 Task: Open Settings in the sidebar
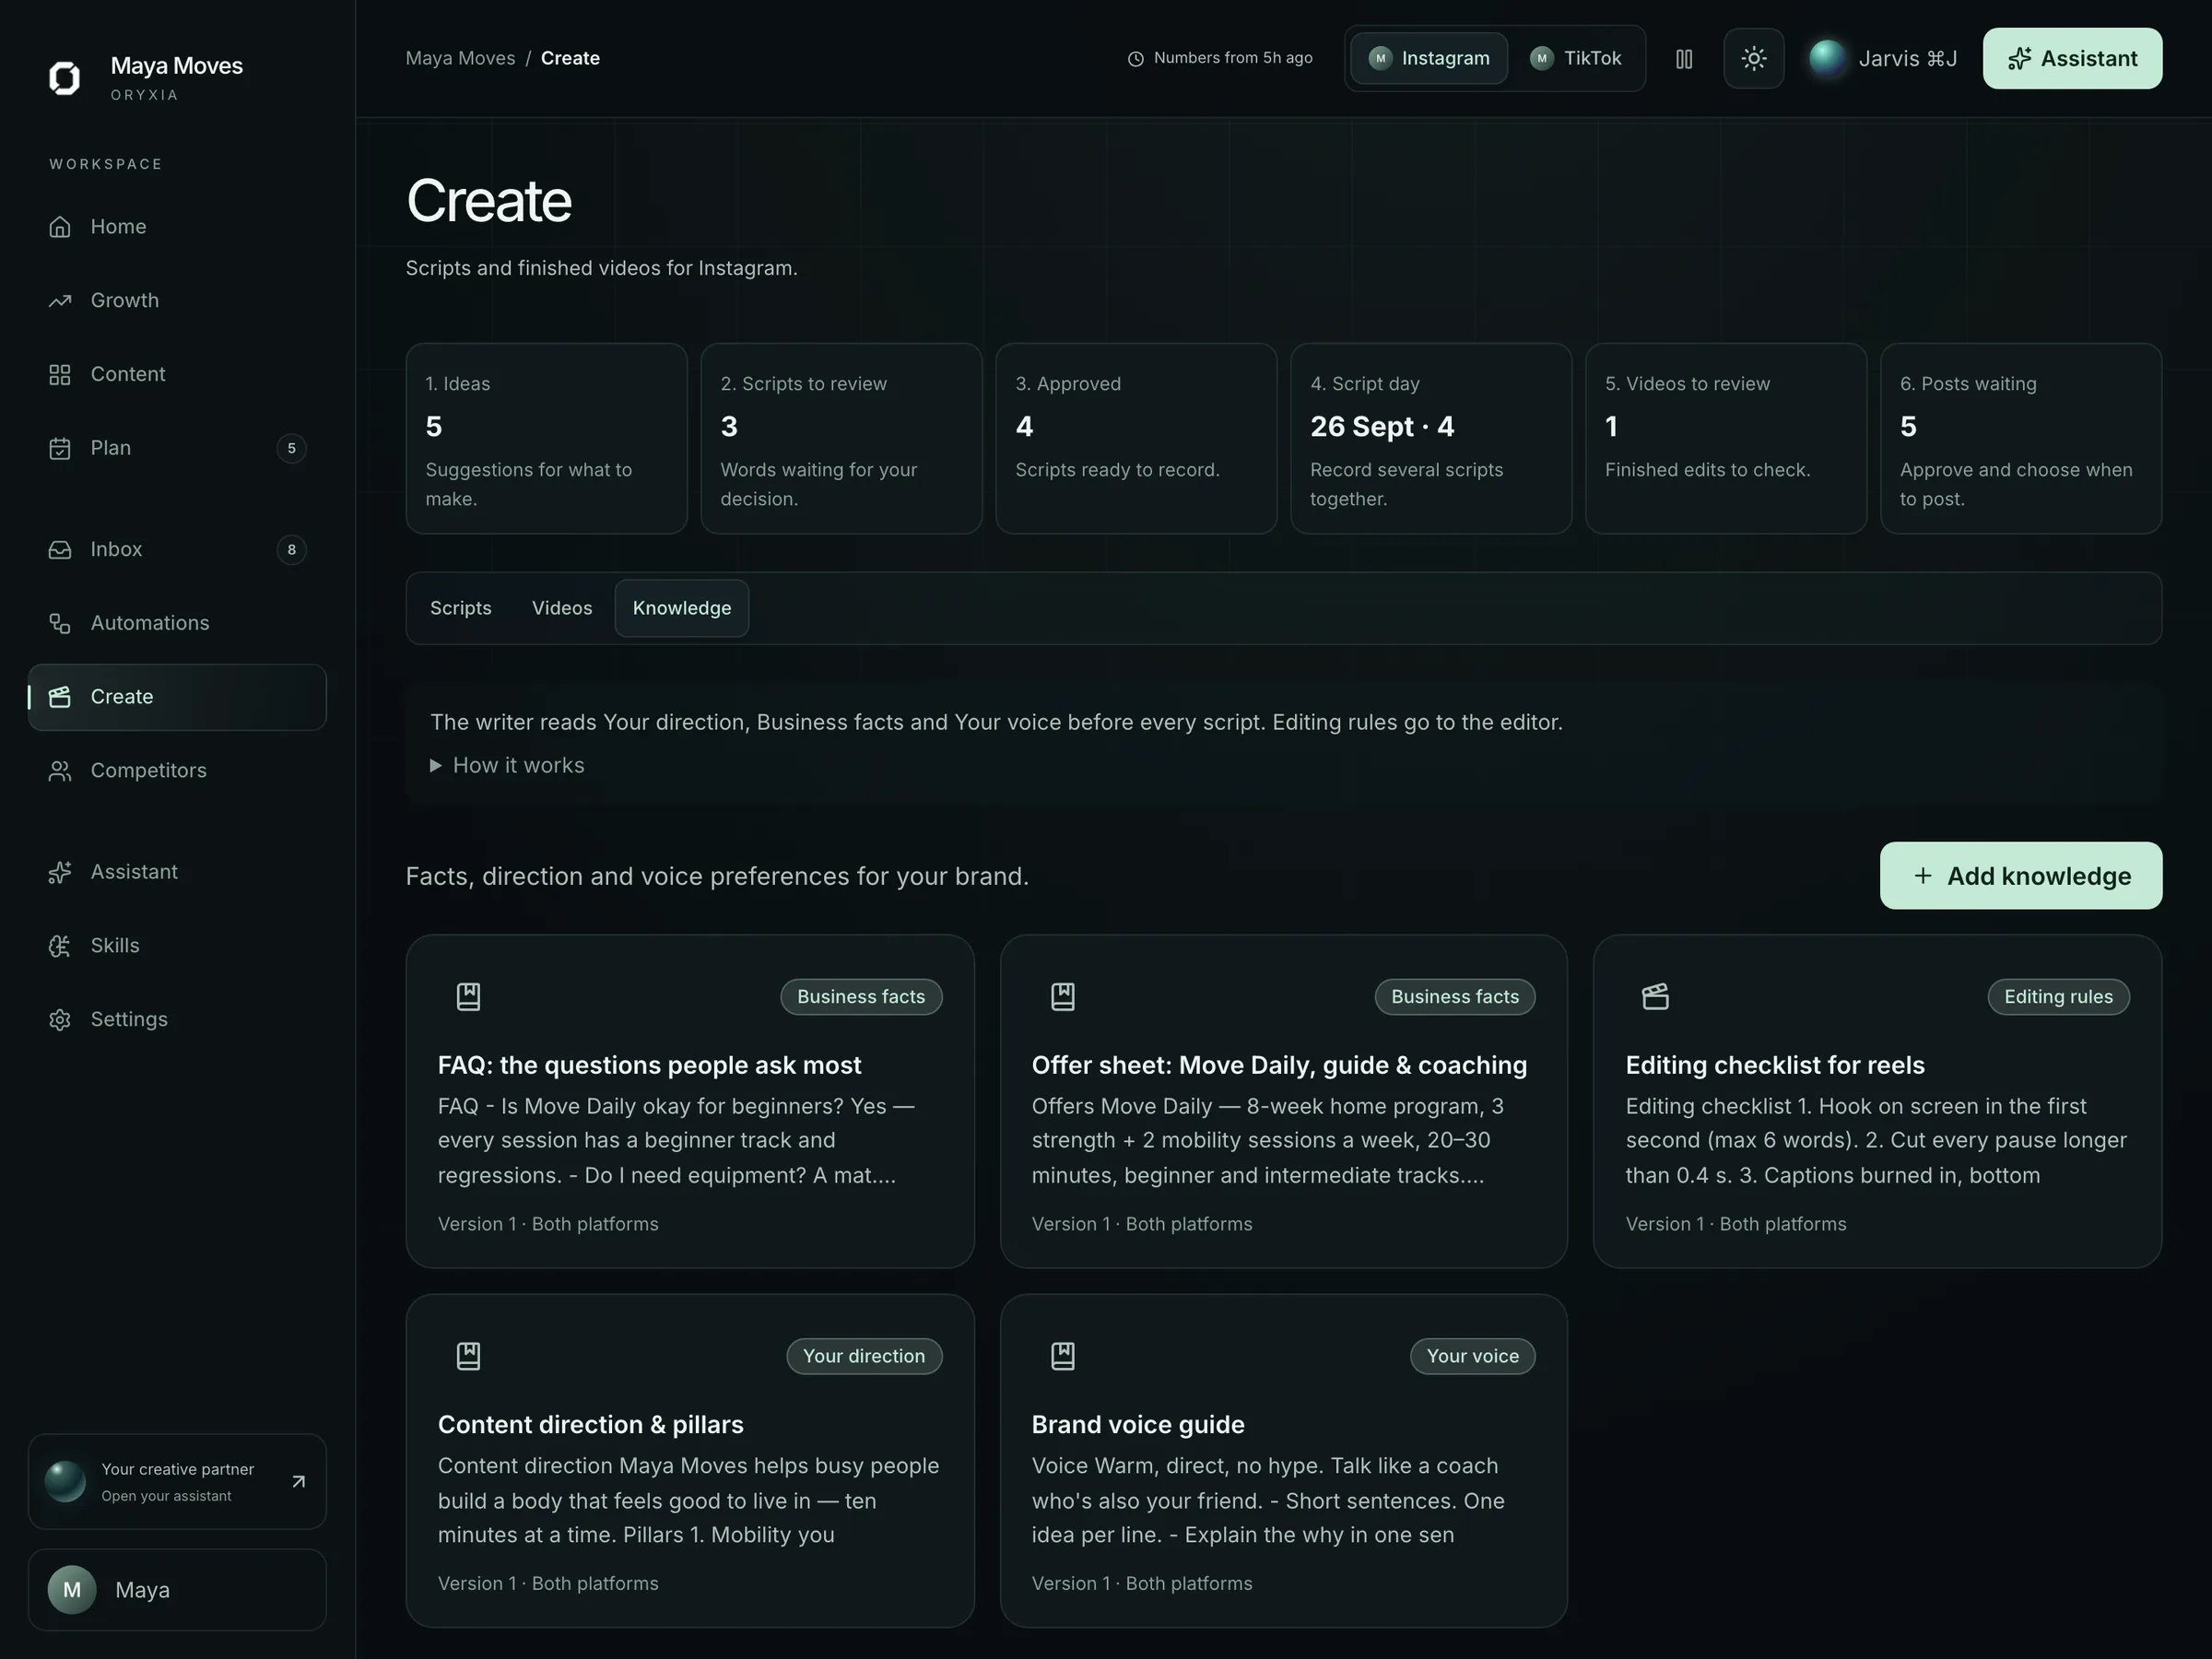coord(177,1020)
